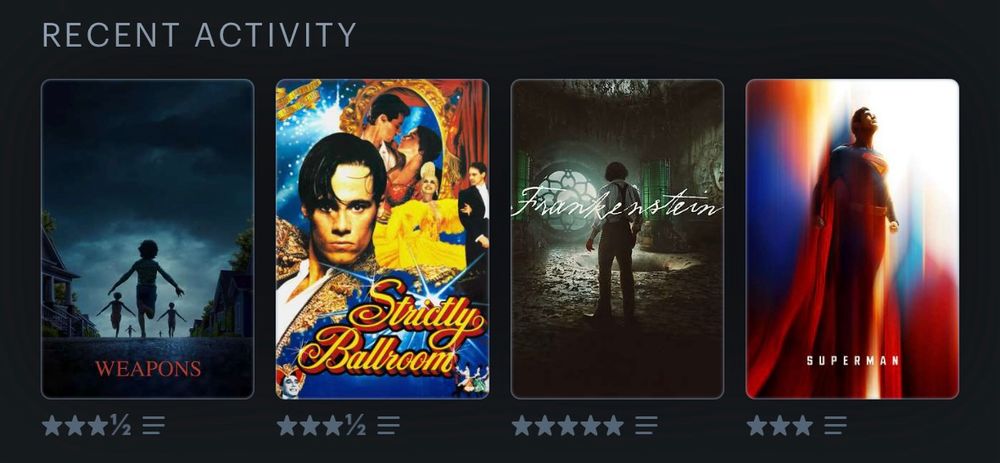The image size is (1000, 463).
Task: Click the half-star symbol under Weapons
Action: coord(121,425)
